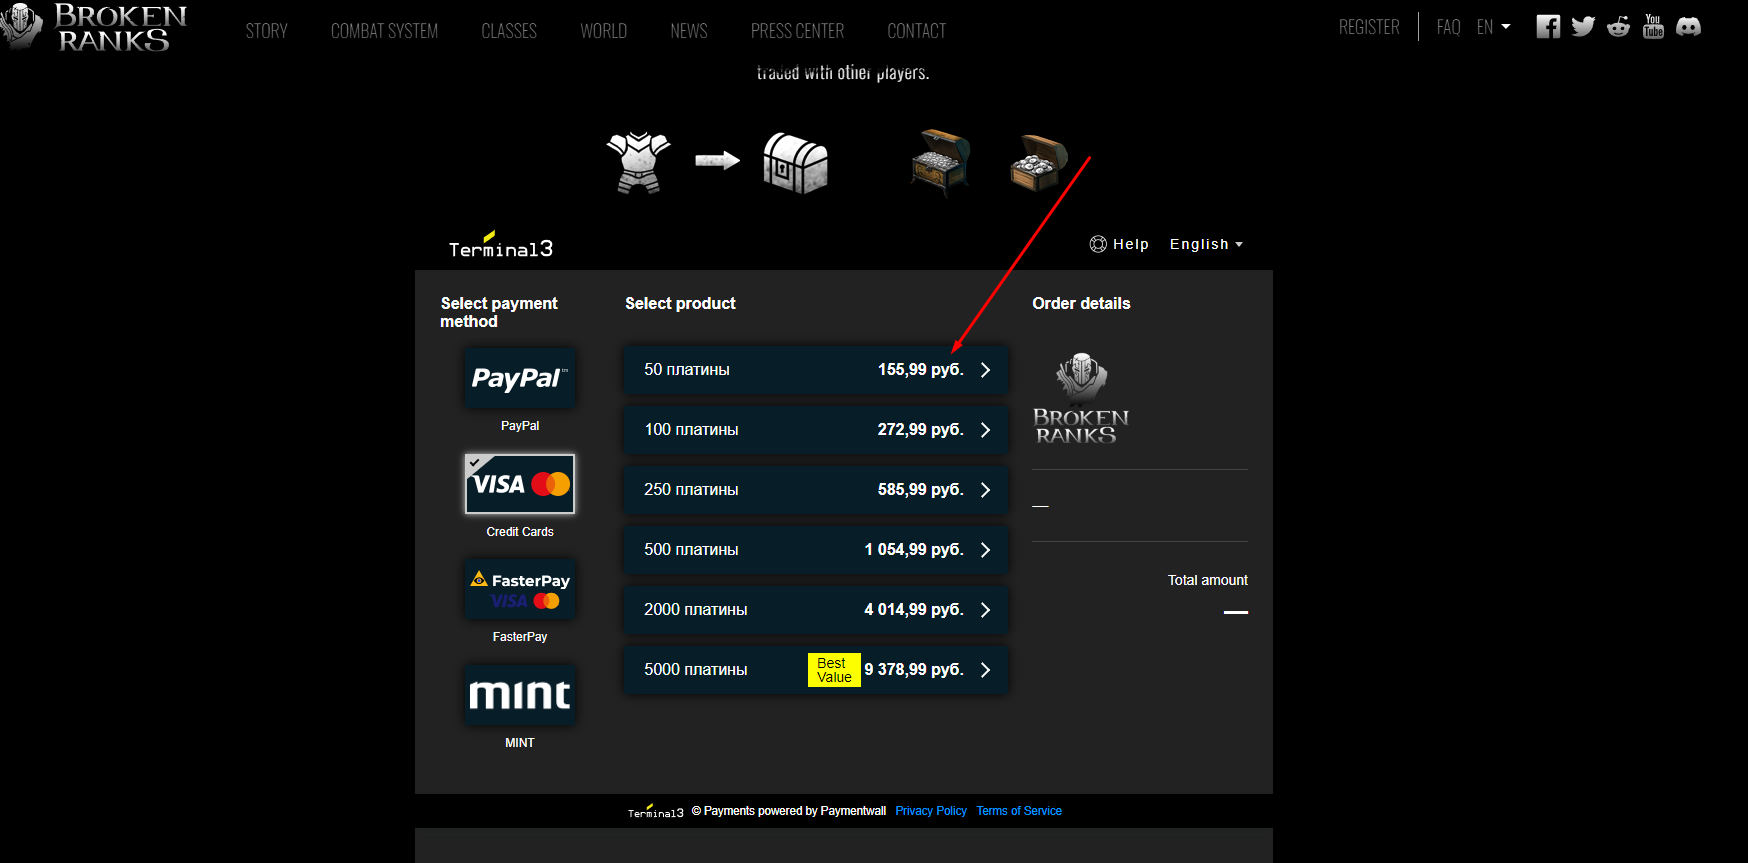Choose the 100 платины product

tap(815, 430)
